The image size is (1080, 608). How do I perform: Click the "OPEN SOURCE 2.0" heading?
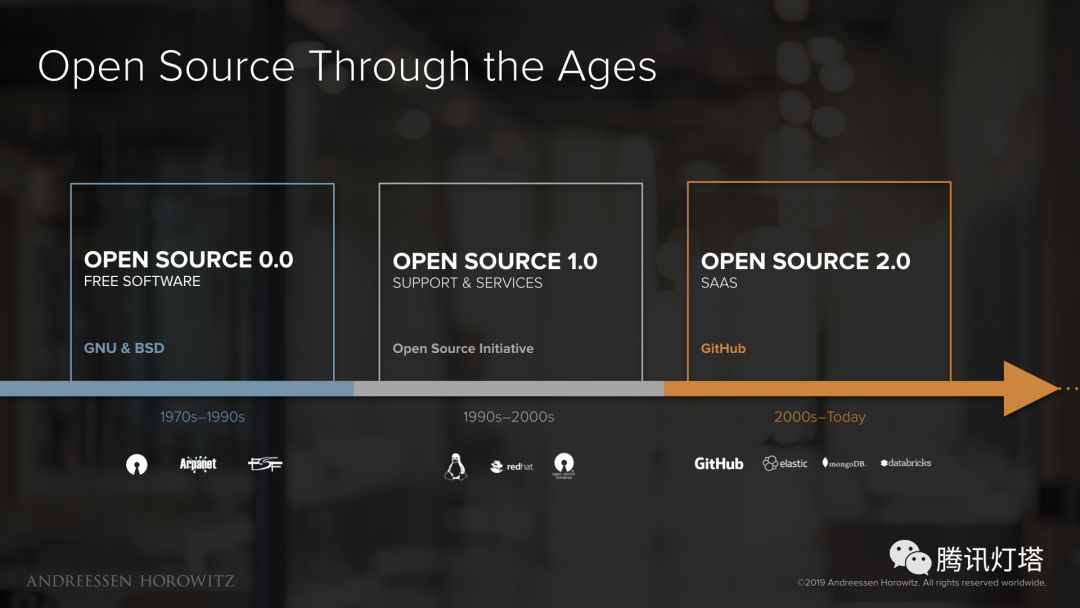(x=806, y=261)
